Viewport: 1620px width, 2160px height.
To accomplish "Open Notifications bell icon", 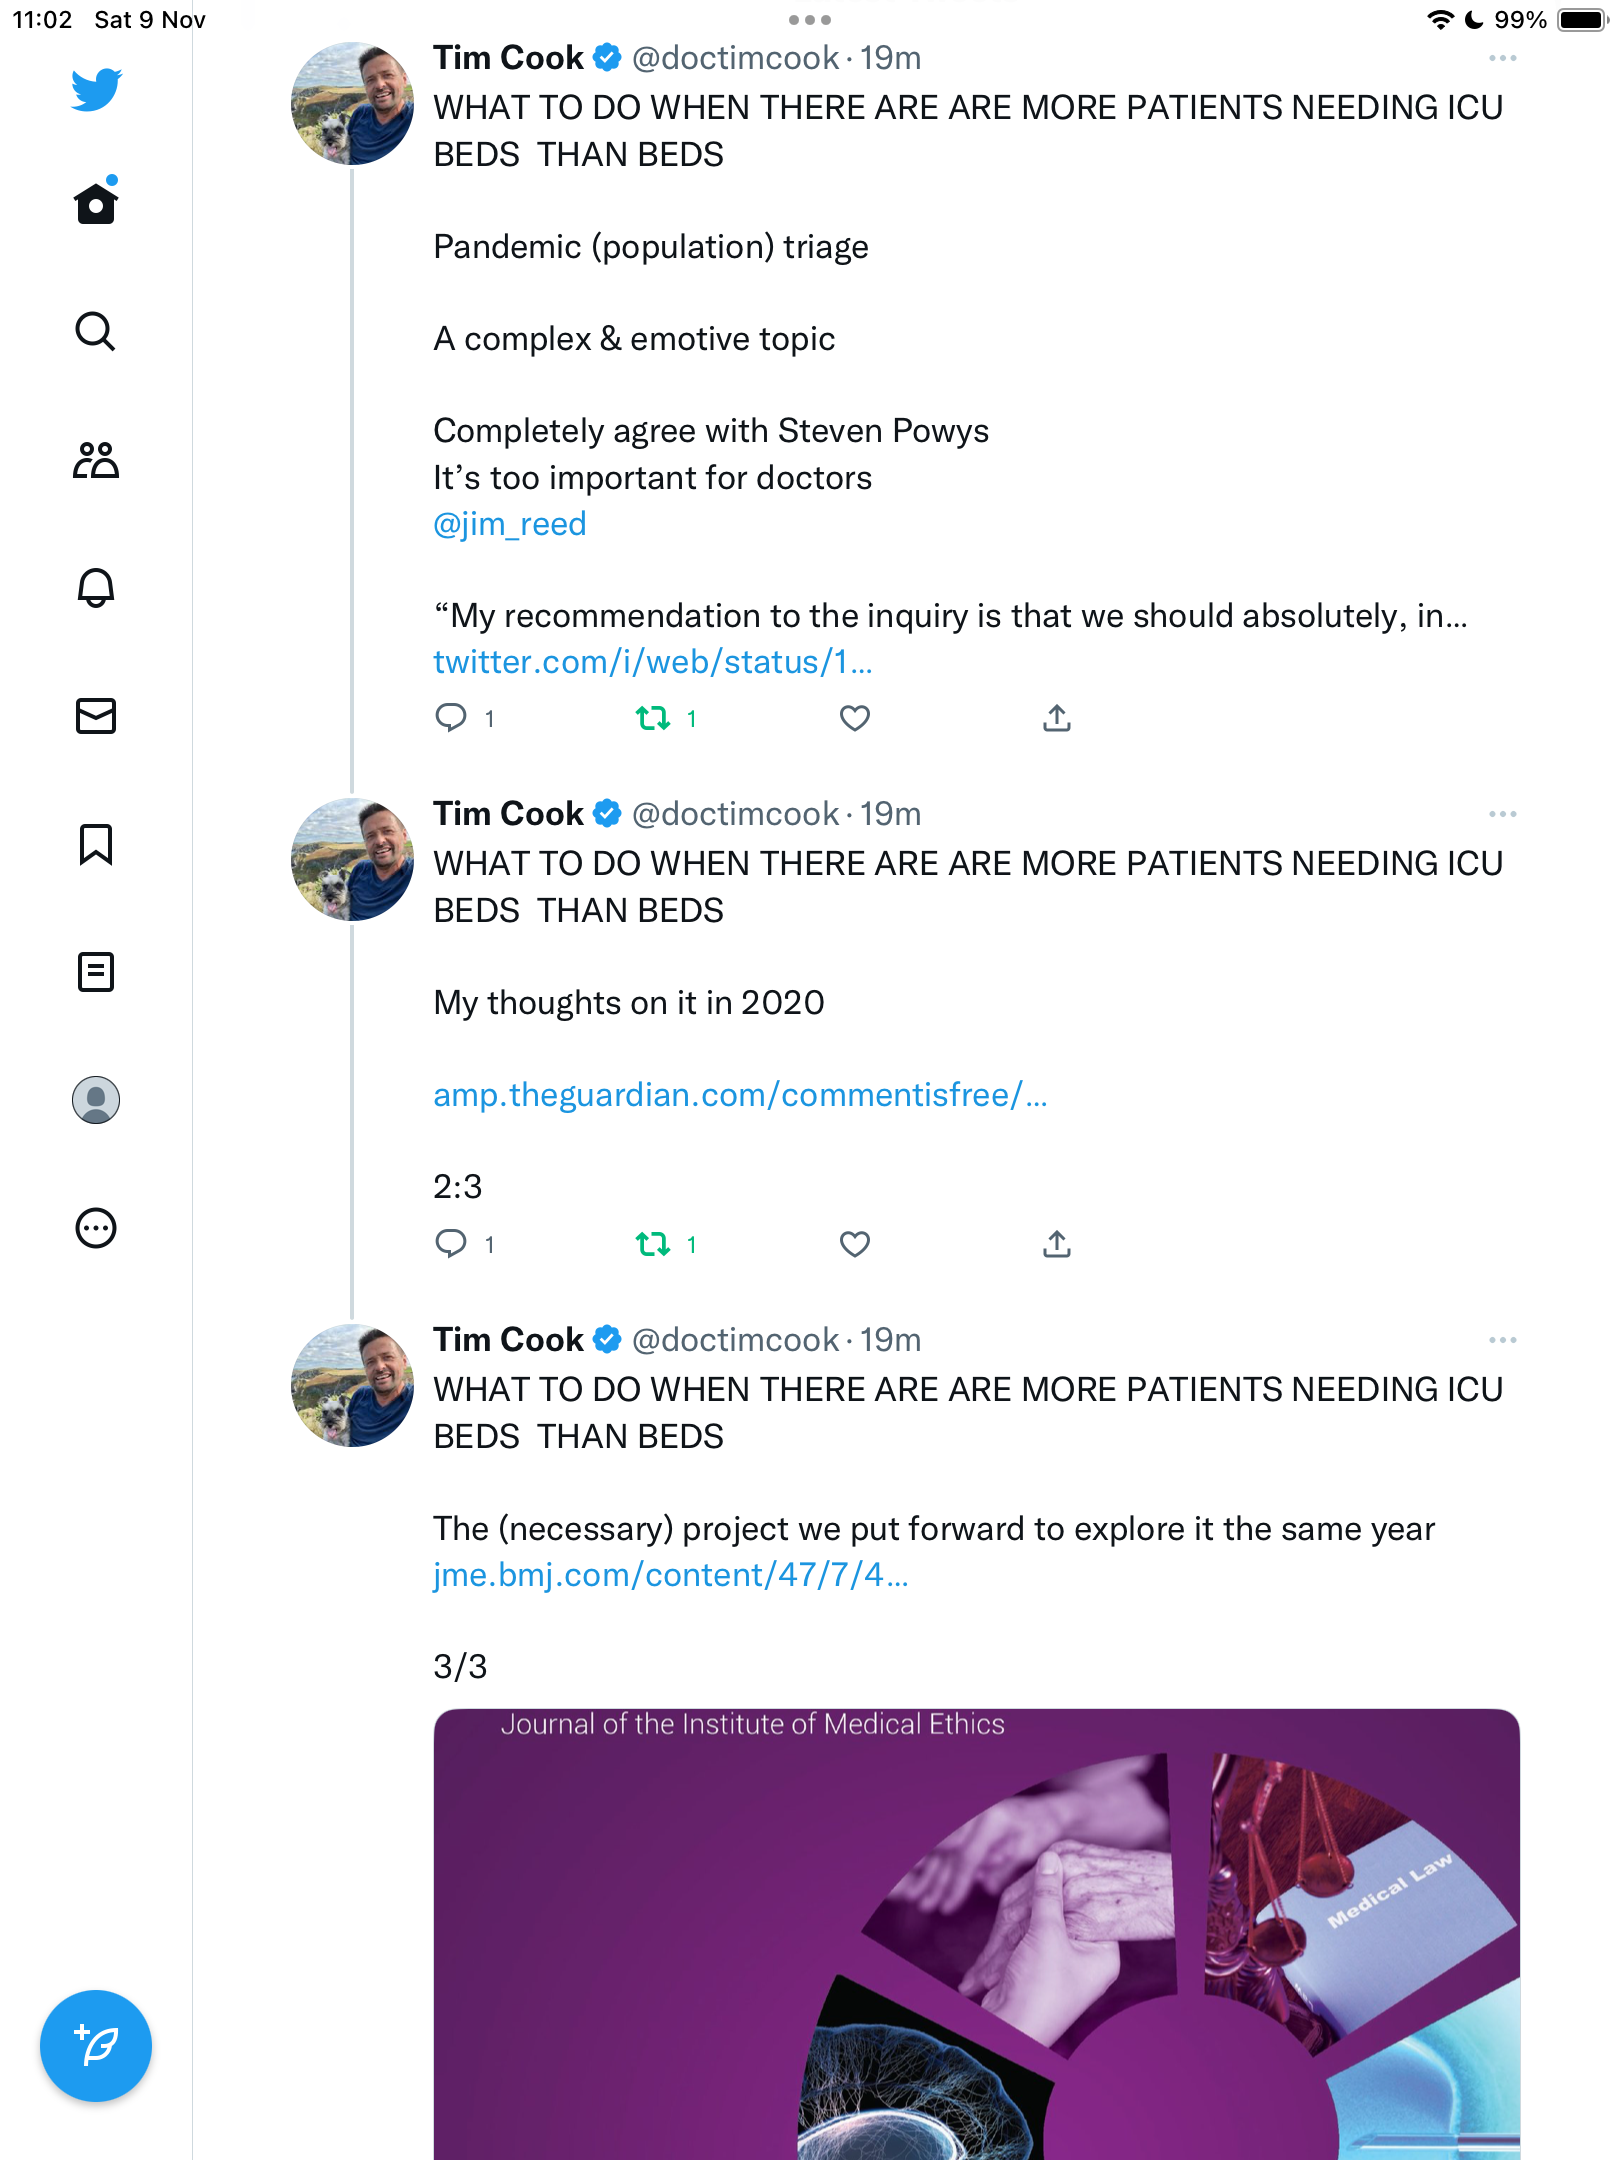I will [96, 588].
